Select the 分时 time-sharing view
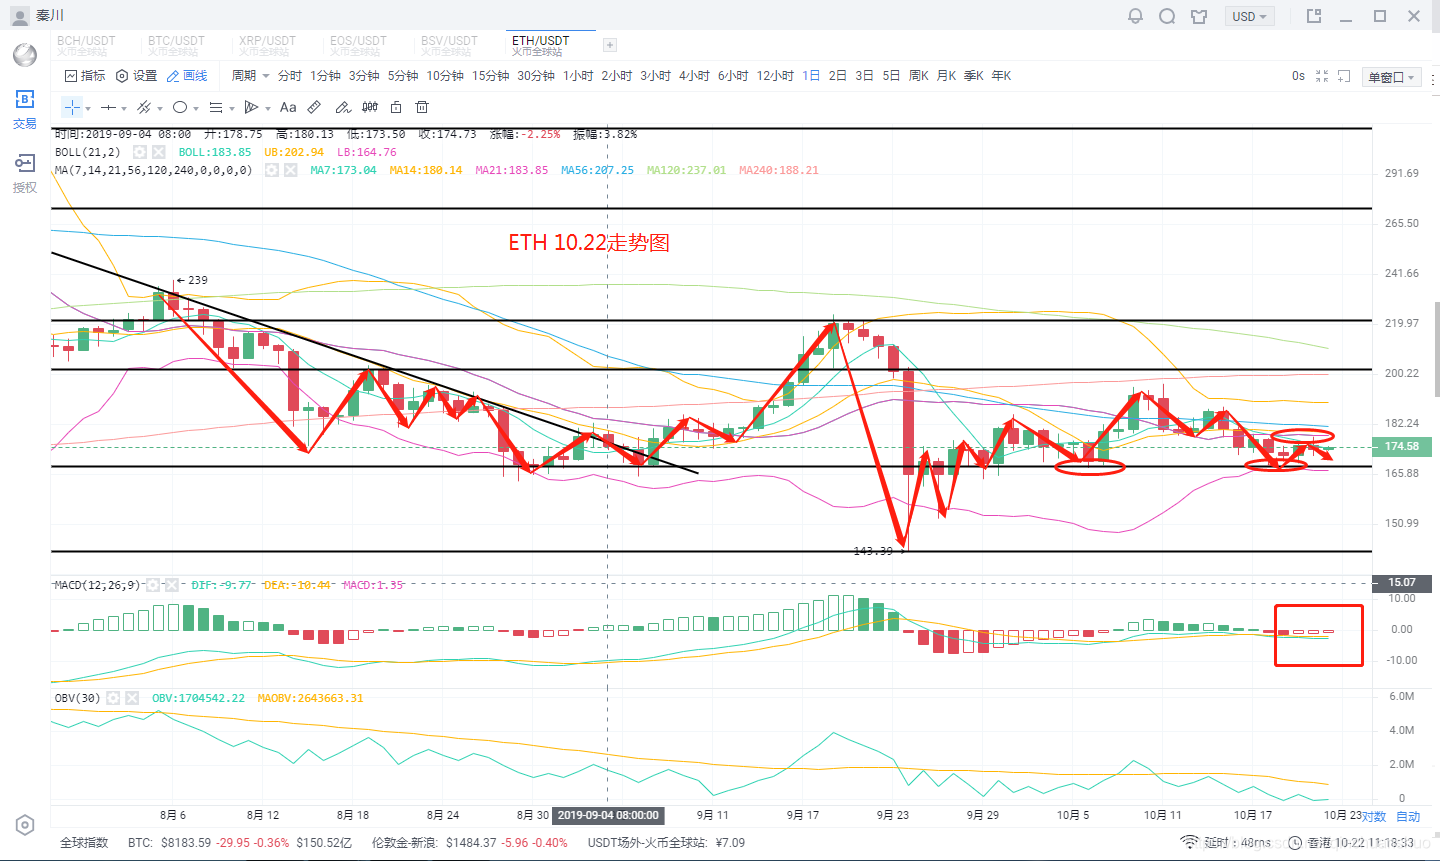This screenshot has width=1440, height=861. coord(290,76)
